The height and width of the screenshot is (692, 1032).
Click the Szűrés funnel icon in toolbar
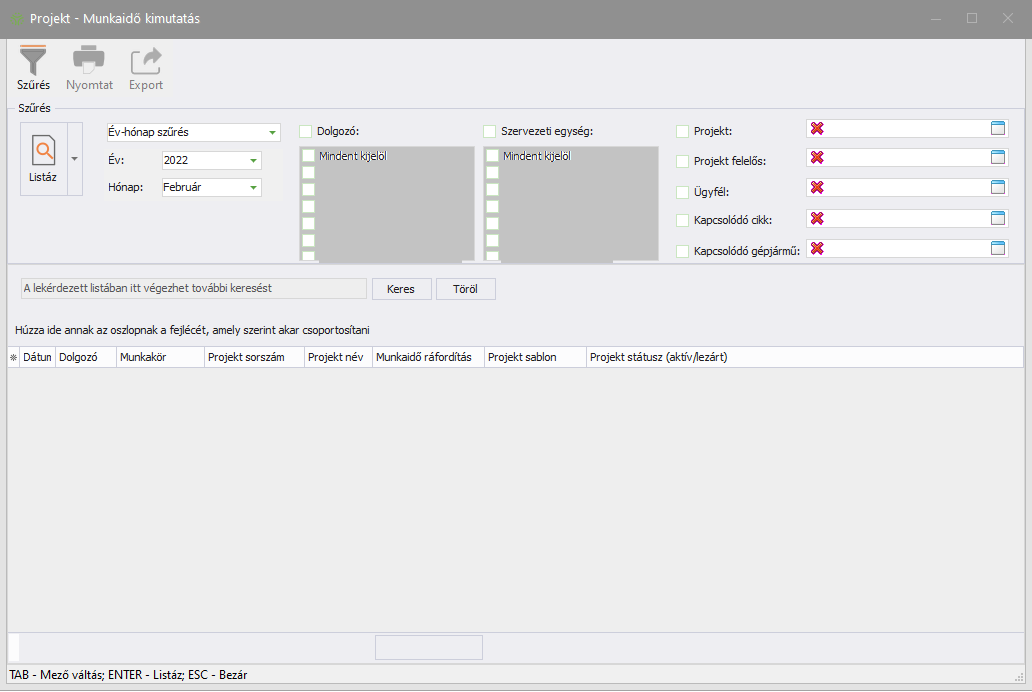pos(33,61)
